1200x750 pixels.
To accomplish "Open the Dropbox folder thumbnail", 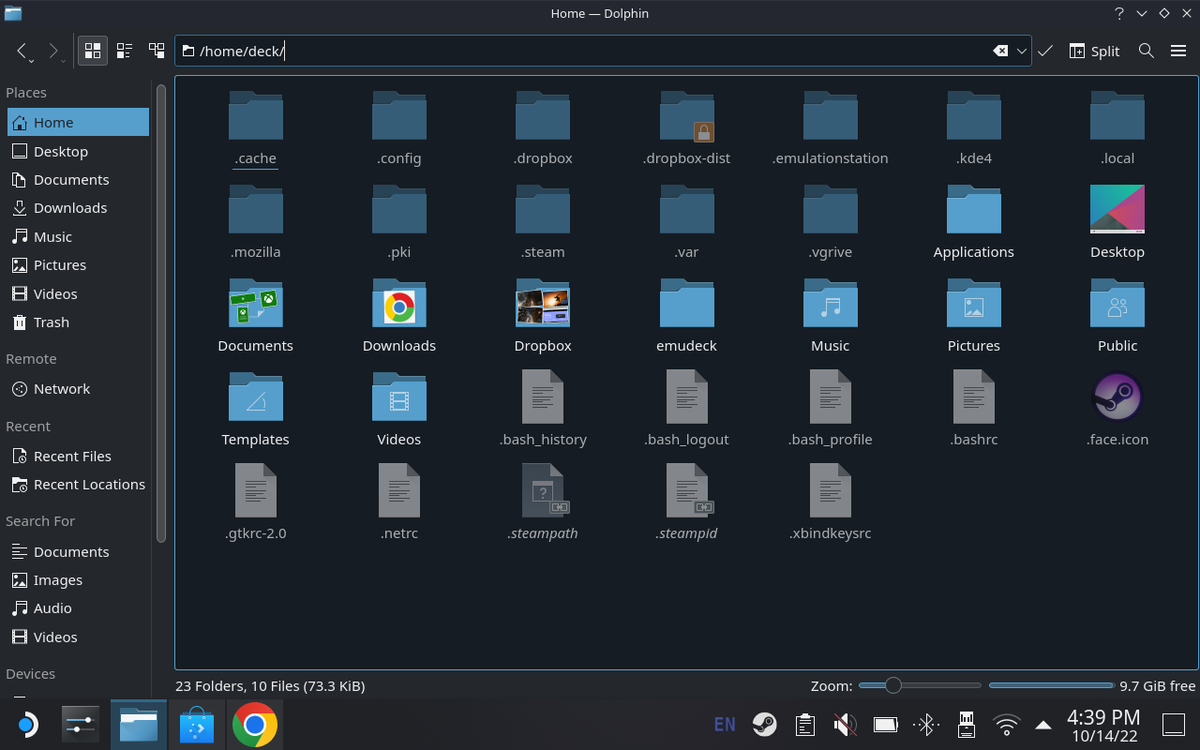I will pyautogui.click(x=542, y=305).
